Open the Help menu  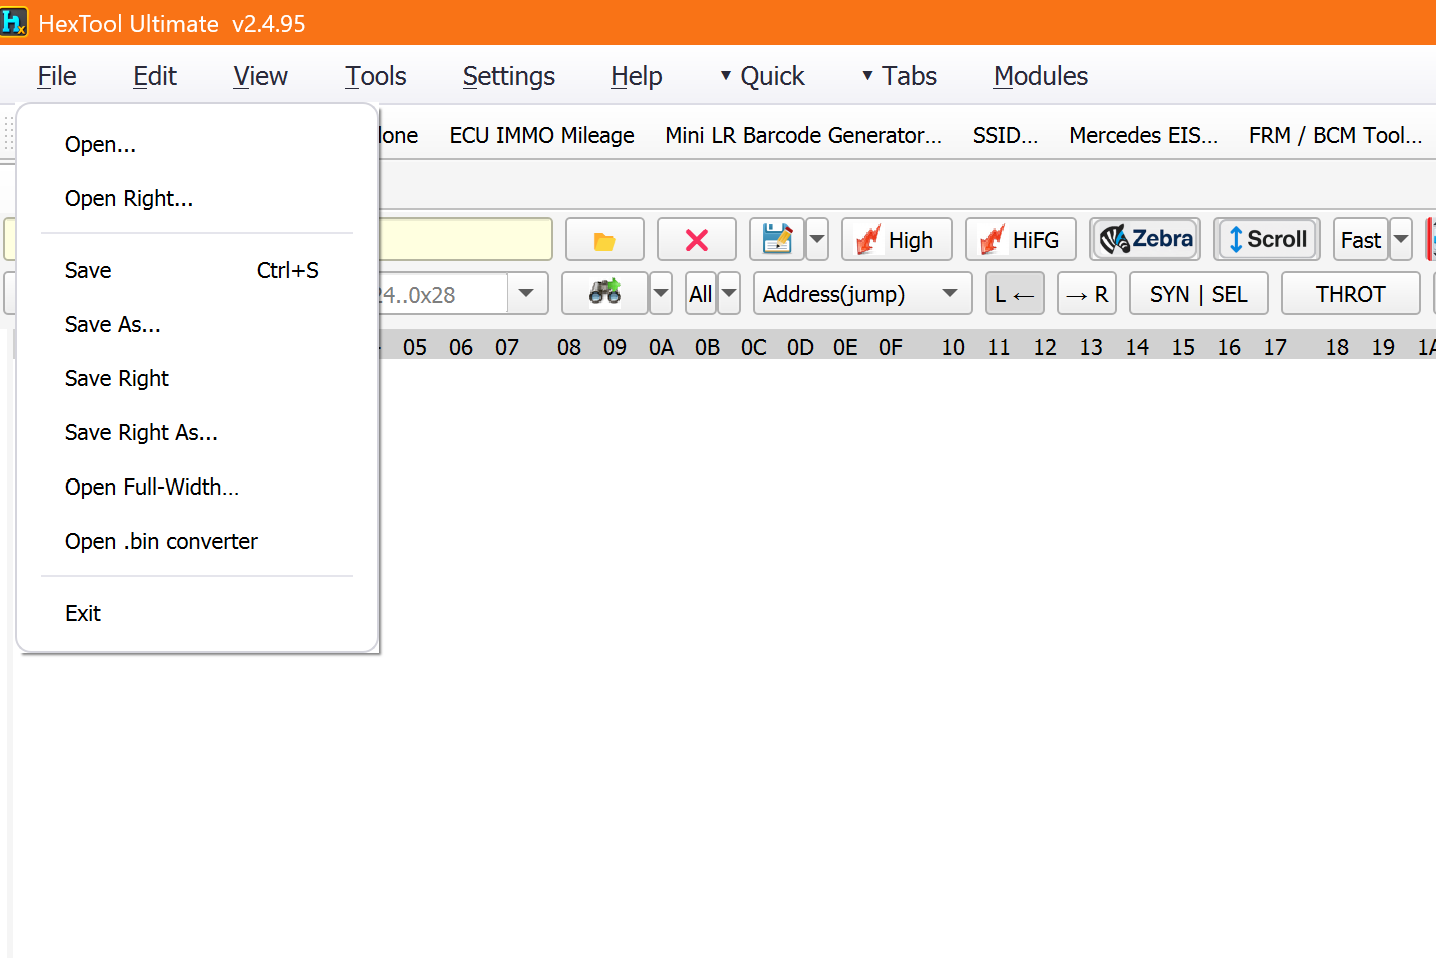click(637, 76)
